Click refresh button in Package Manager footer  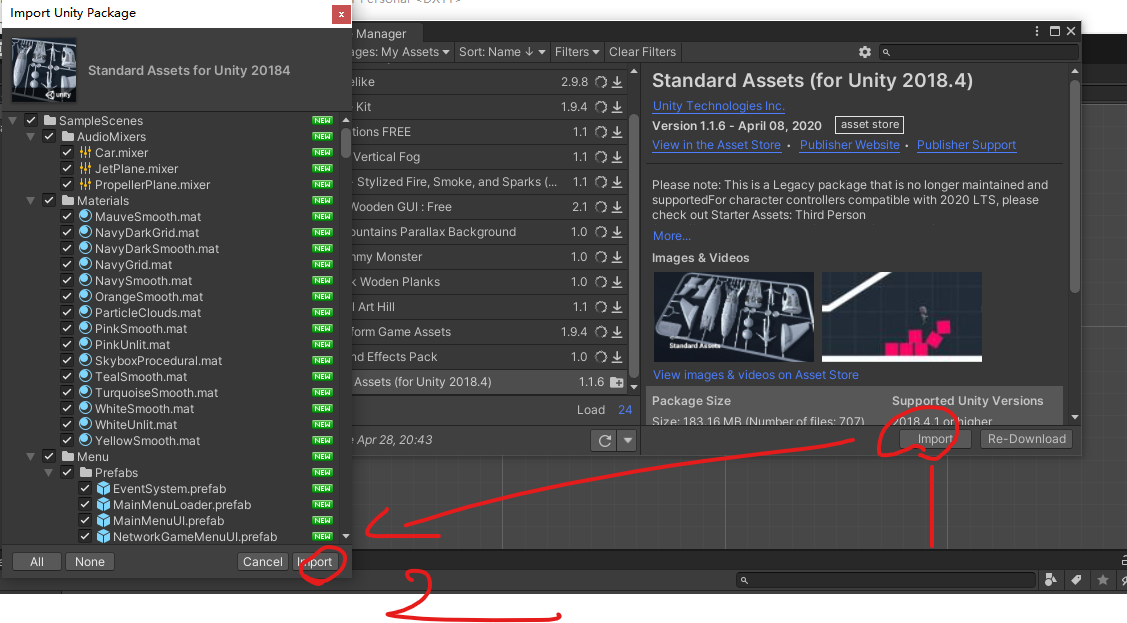(604, 440)
